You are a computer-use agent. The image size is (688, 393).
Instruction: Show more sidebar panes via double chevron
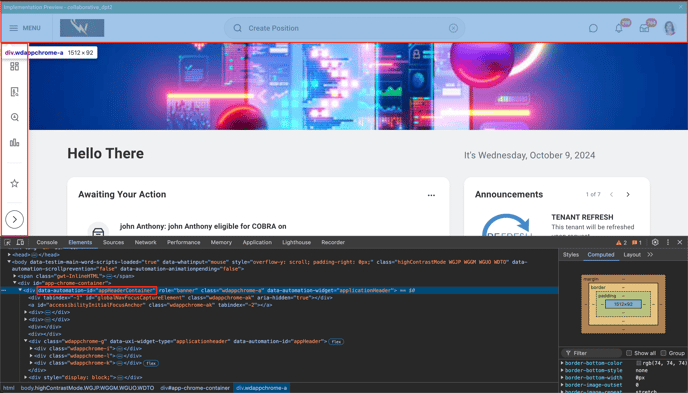coord(650,254)
